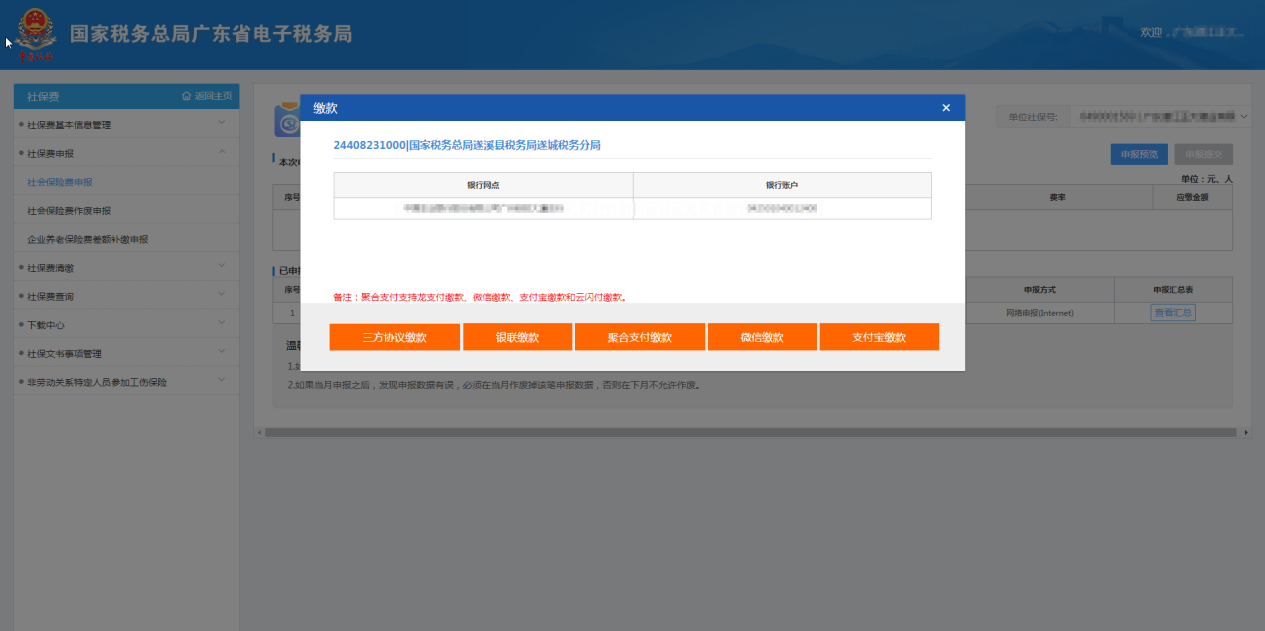Image resolution: width=1265 pixels, height=631 pixels.
Task: Pay using 支付宝缴款 button
Action: [879, 337]
